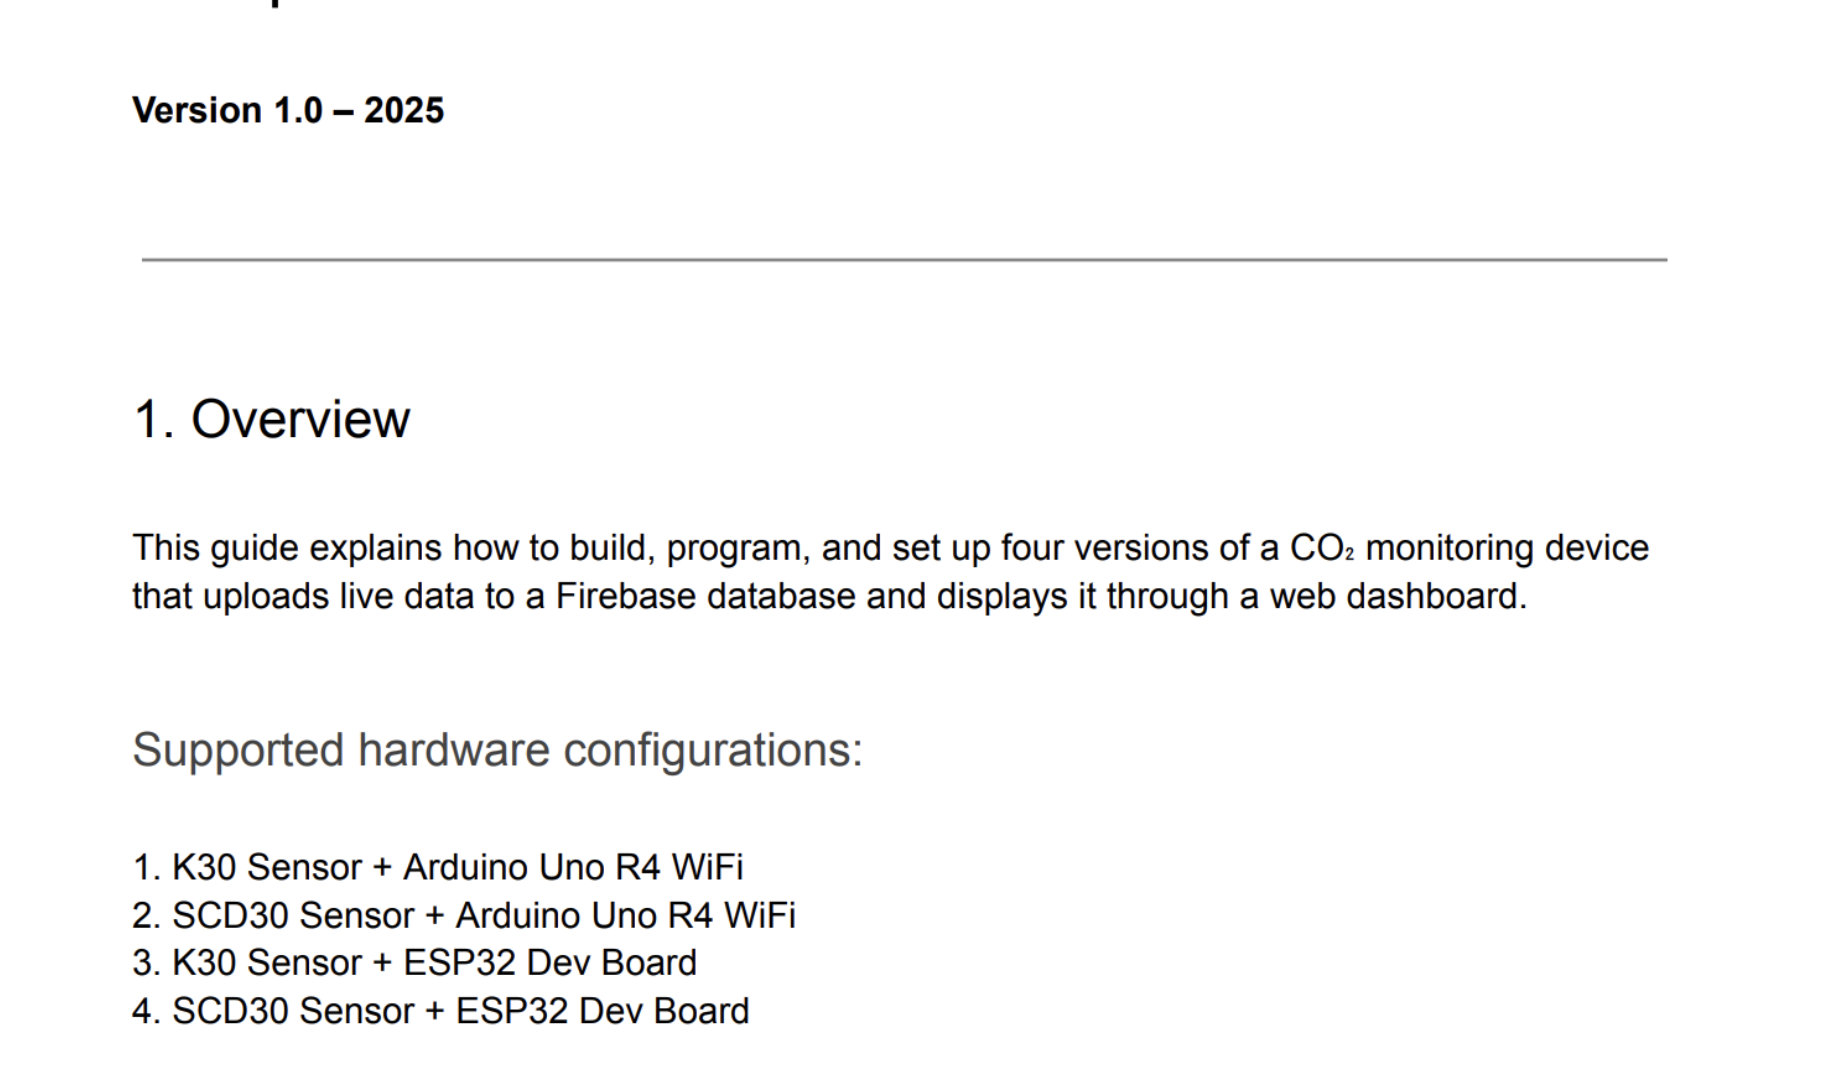
Task: Click the "Version 1.0 – 2025" bold text
Action: pyautogui.click(x=287, y=110)
